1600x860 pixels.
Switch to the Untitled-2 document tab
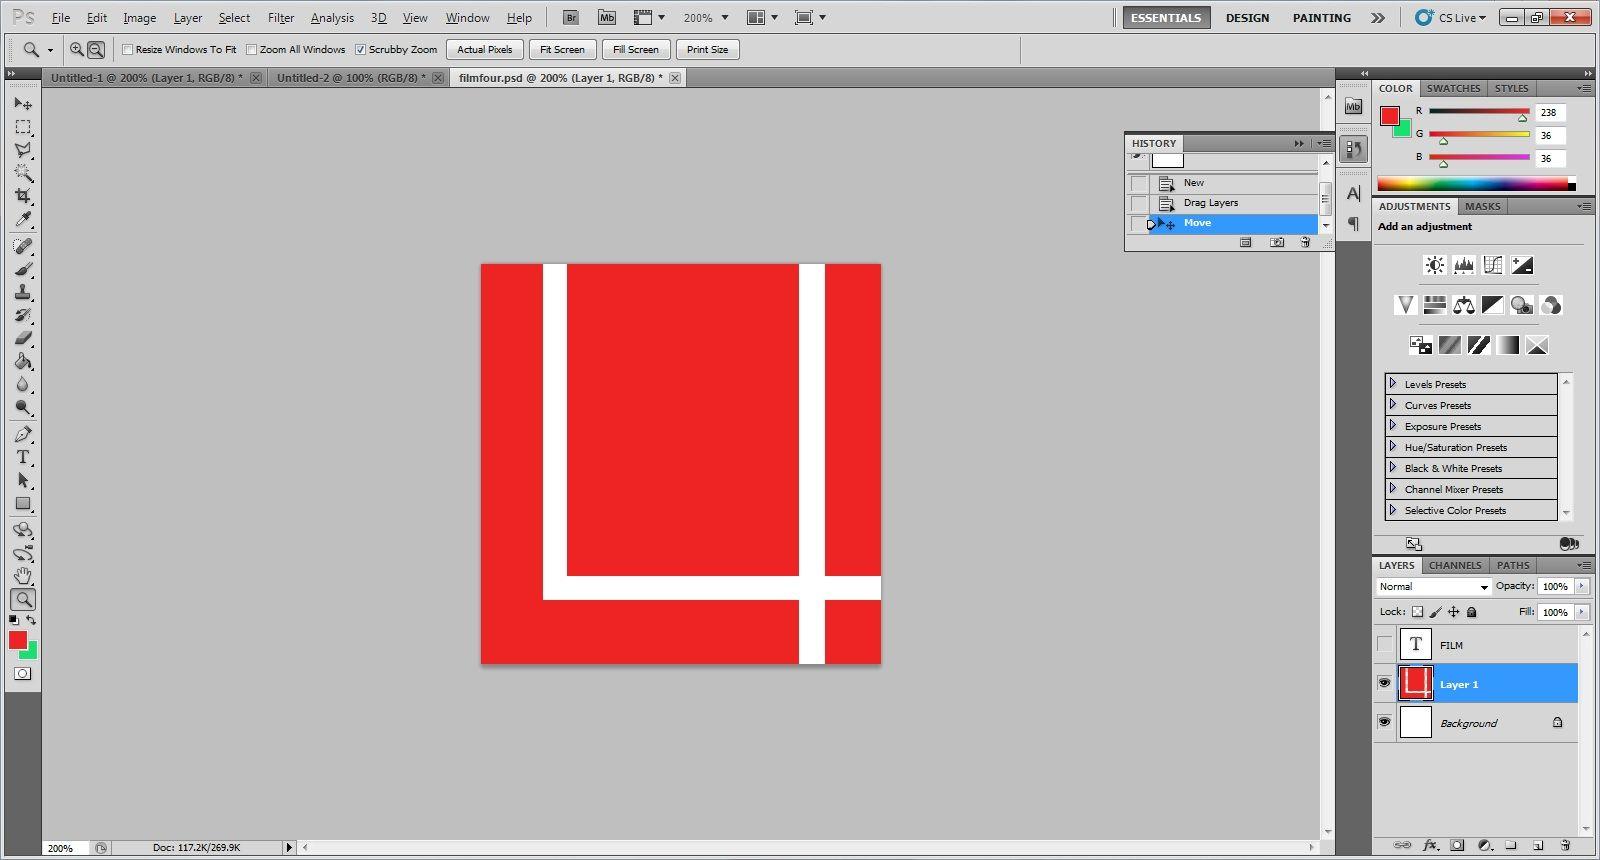[x=351, y=78]
